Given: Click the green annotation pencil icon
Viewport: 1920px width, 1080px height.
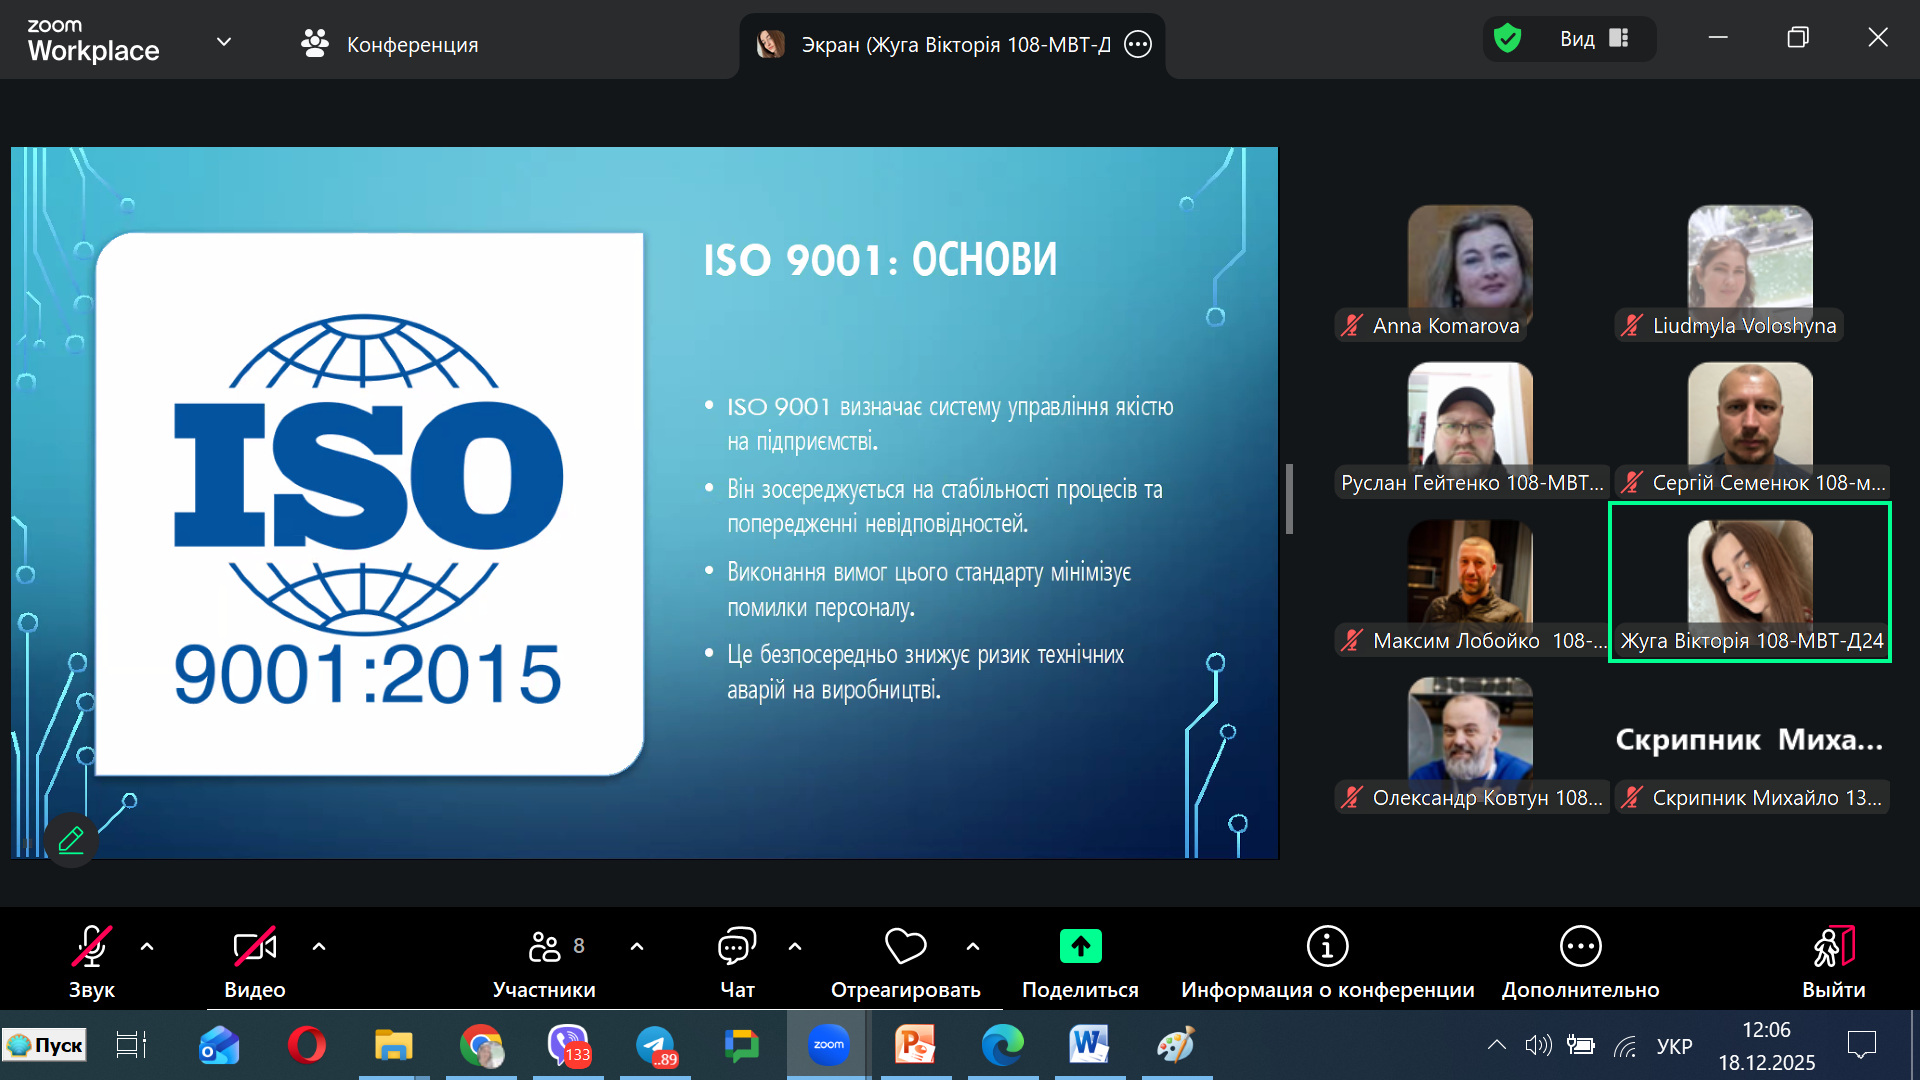Looking at the screenshot, I should pyautogui.click(x=71, y=840).
